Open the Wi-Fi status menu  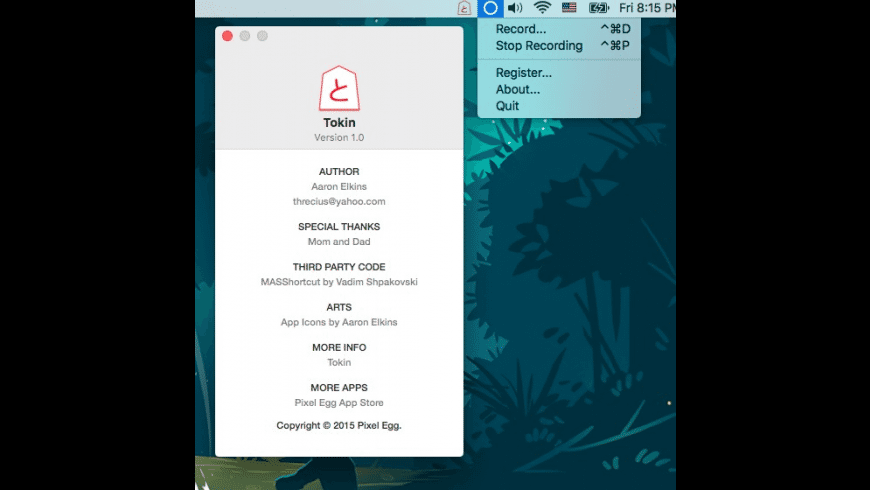[x=542, y=8]
